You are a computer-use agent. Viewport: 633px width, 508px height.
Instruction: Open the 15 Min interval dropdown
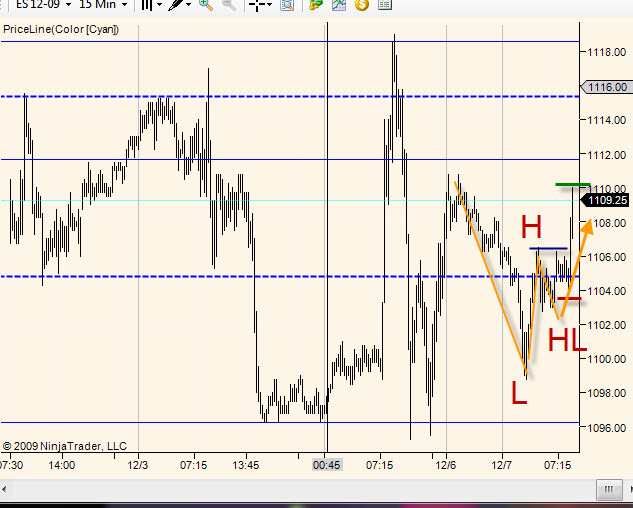[103, 4]
